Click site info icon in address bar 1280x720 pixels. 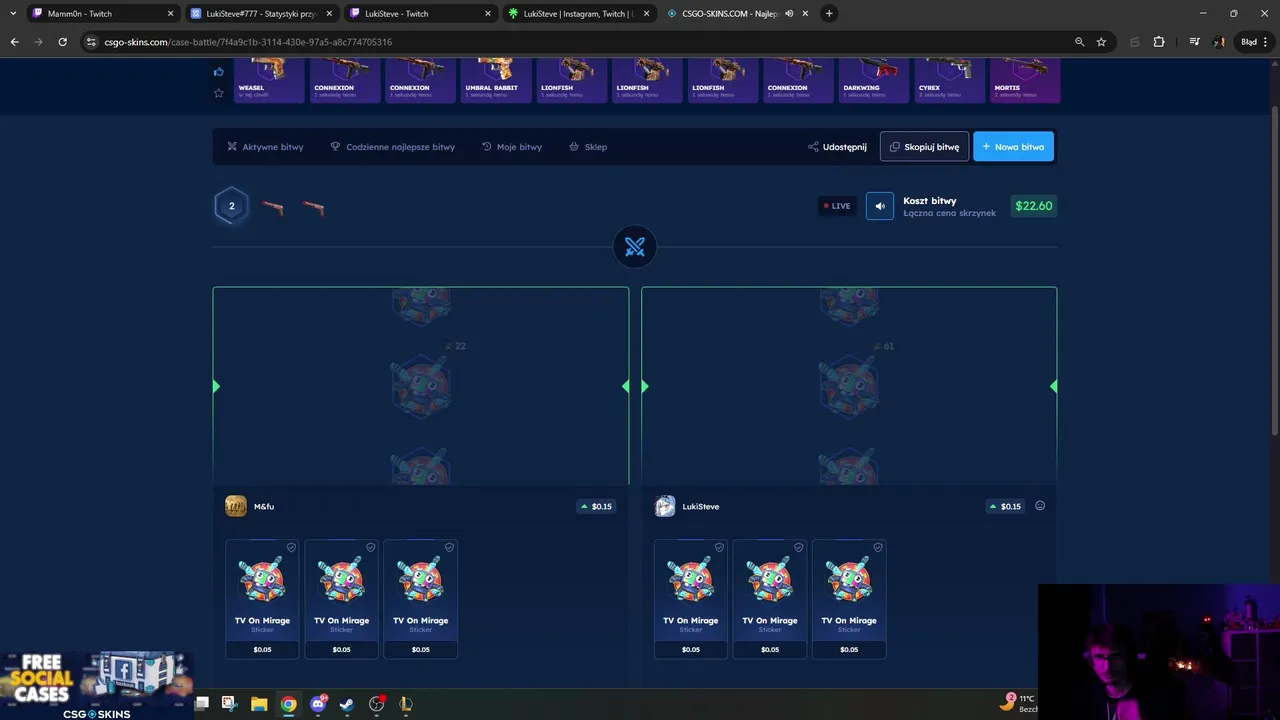coord(91,42)
